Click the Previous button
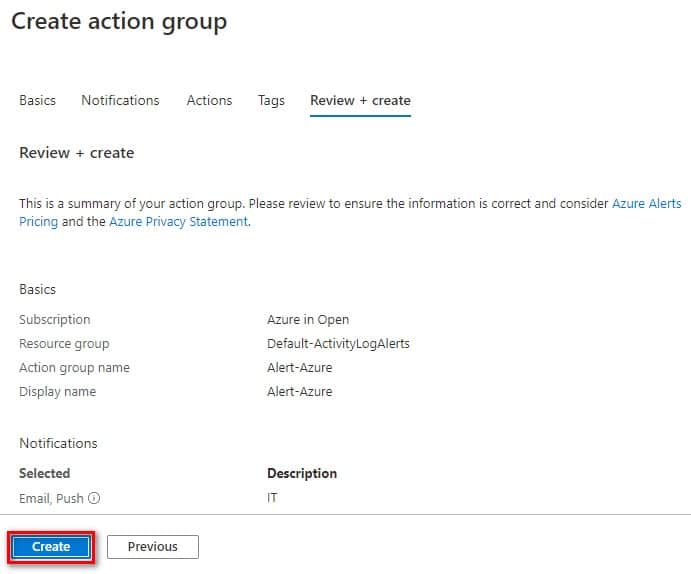 coord(152,547)
